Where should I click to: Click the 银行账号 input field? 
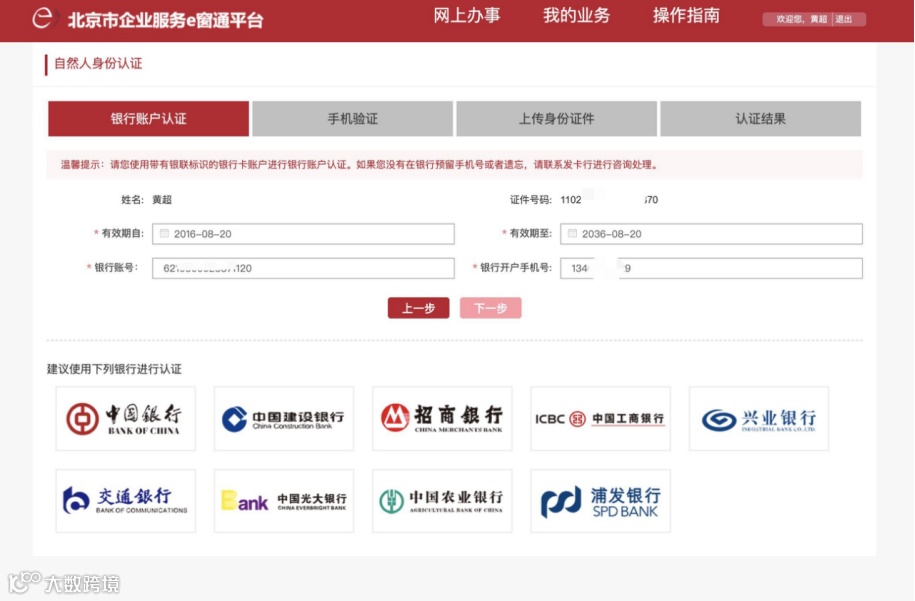pyautogui.click(x=303, y=268)
